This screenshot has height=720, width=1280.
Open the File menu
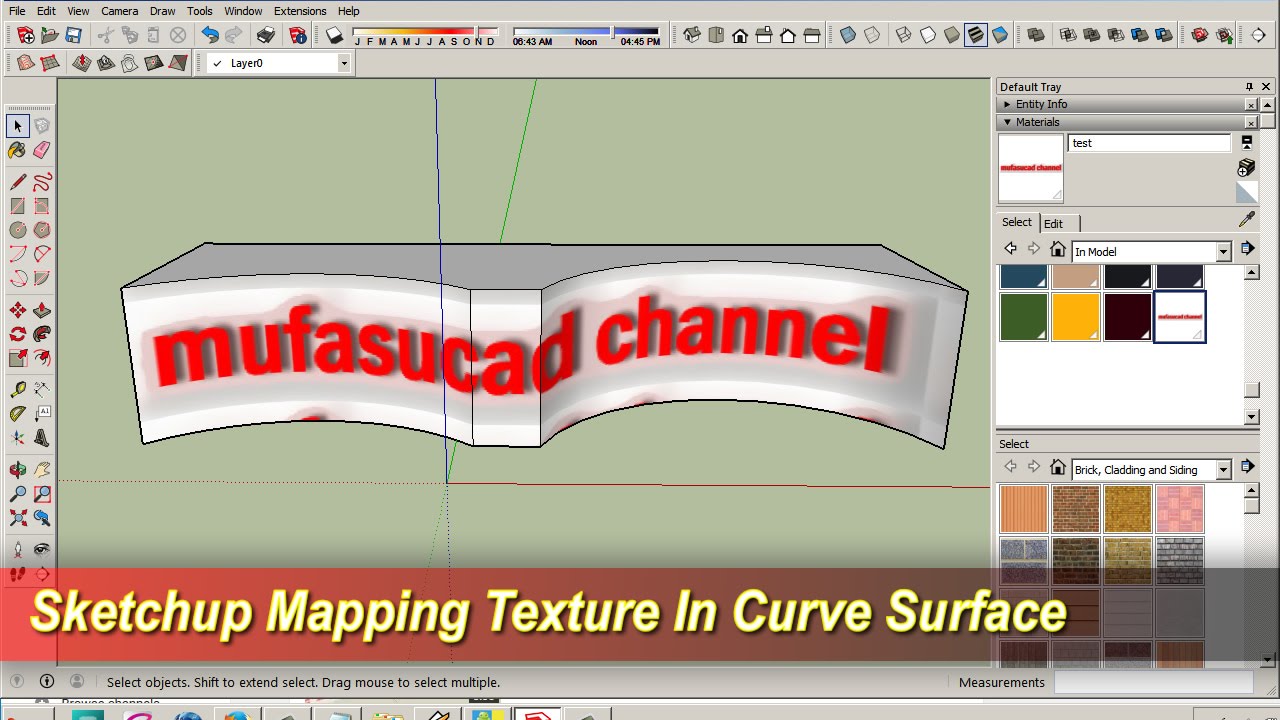17,11
